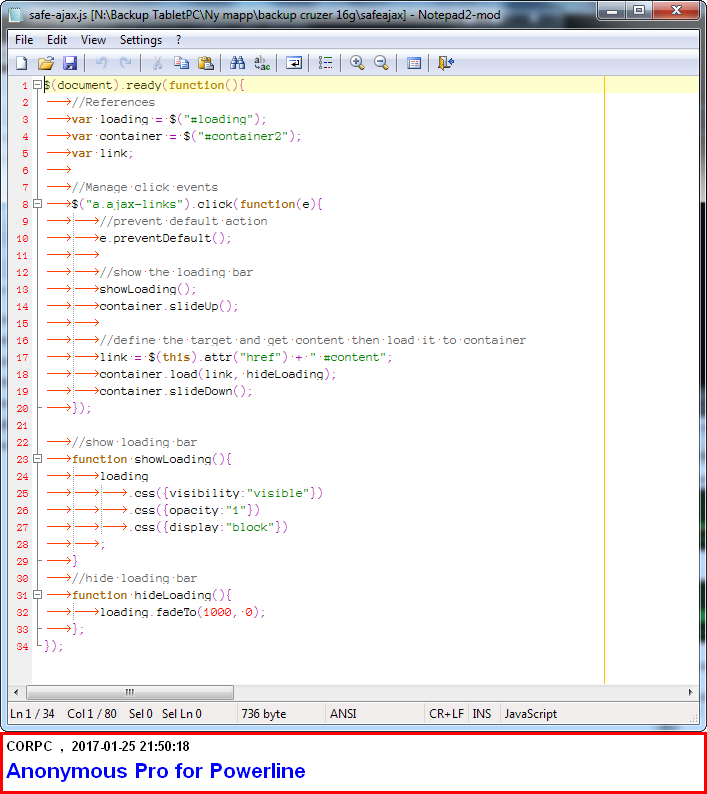Click the ANSI encoding label in status bar
This screenshot has width=707, height=794.
coord(343,714)
